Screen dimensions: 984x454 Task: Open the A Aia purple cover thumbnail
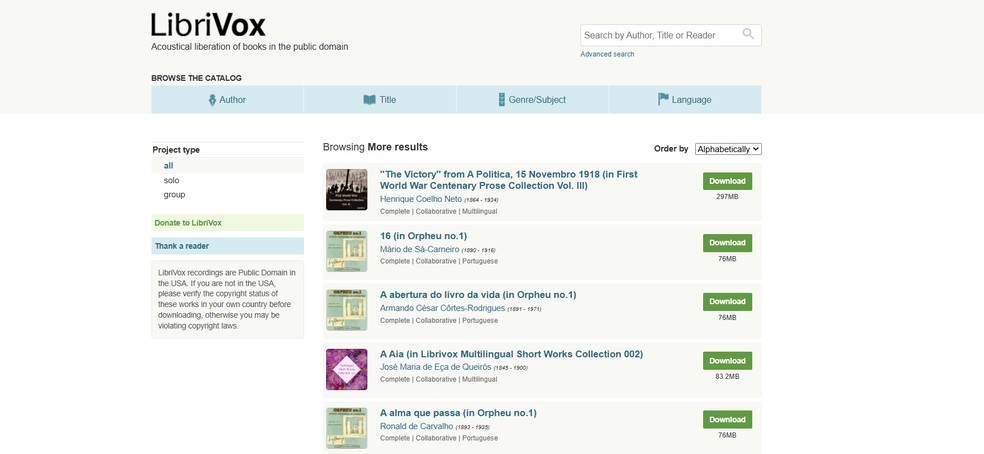(346, 369)
